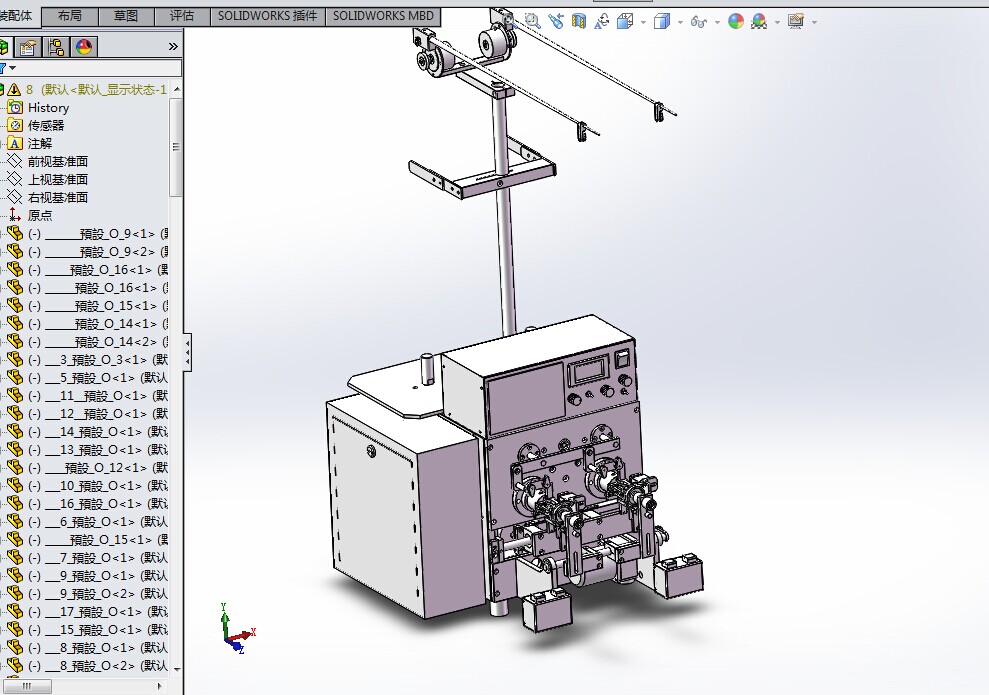Open the PropertyManager tab icon
989x695 pixels.
tap(28, 47)
